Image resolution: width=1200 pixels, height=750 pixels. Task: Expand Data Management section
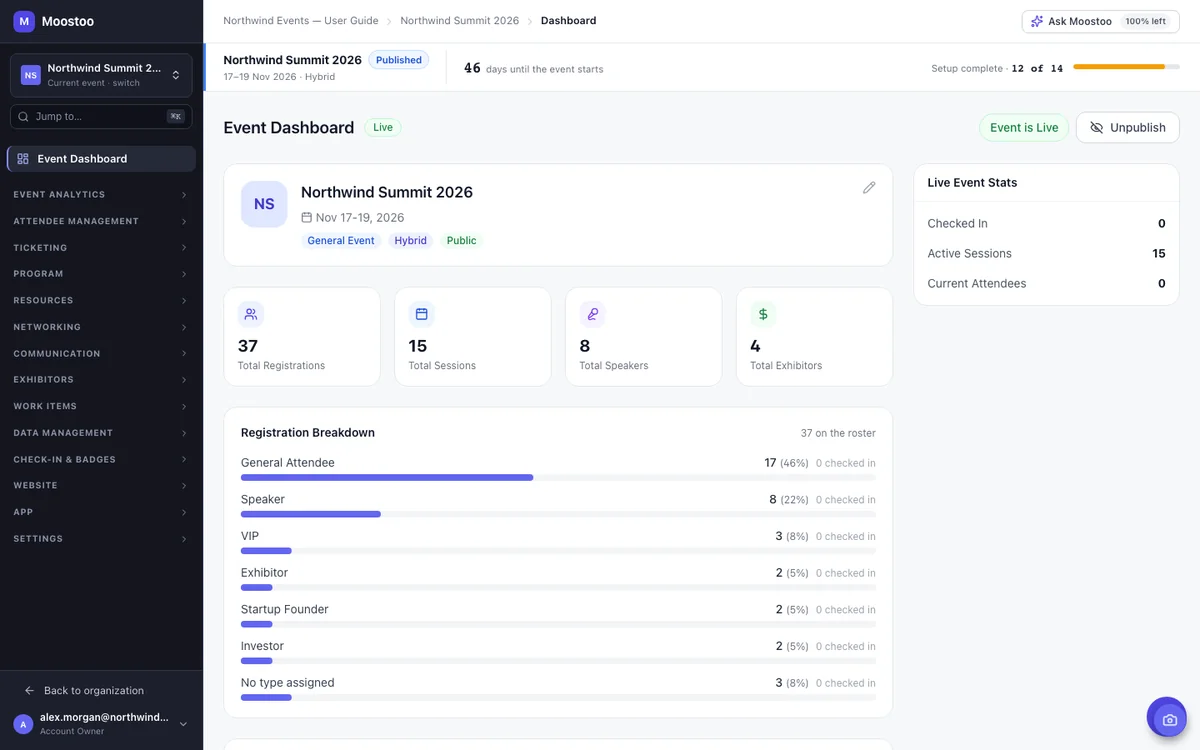click(x=101, y=433)
